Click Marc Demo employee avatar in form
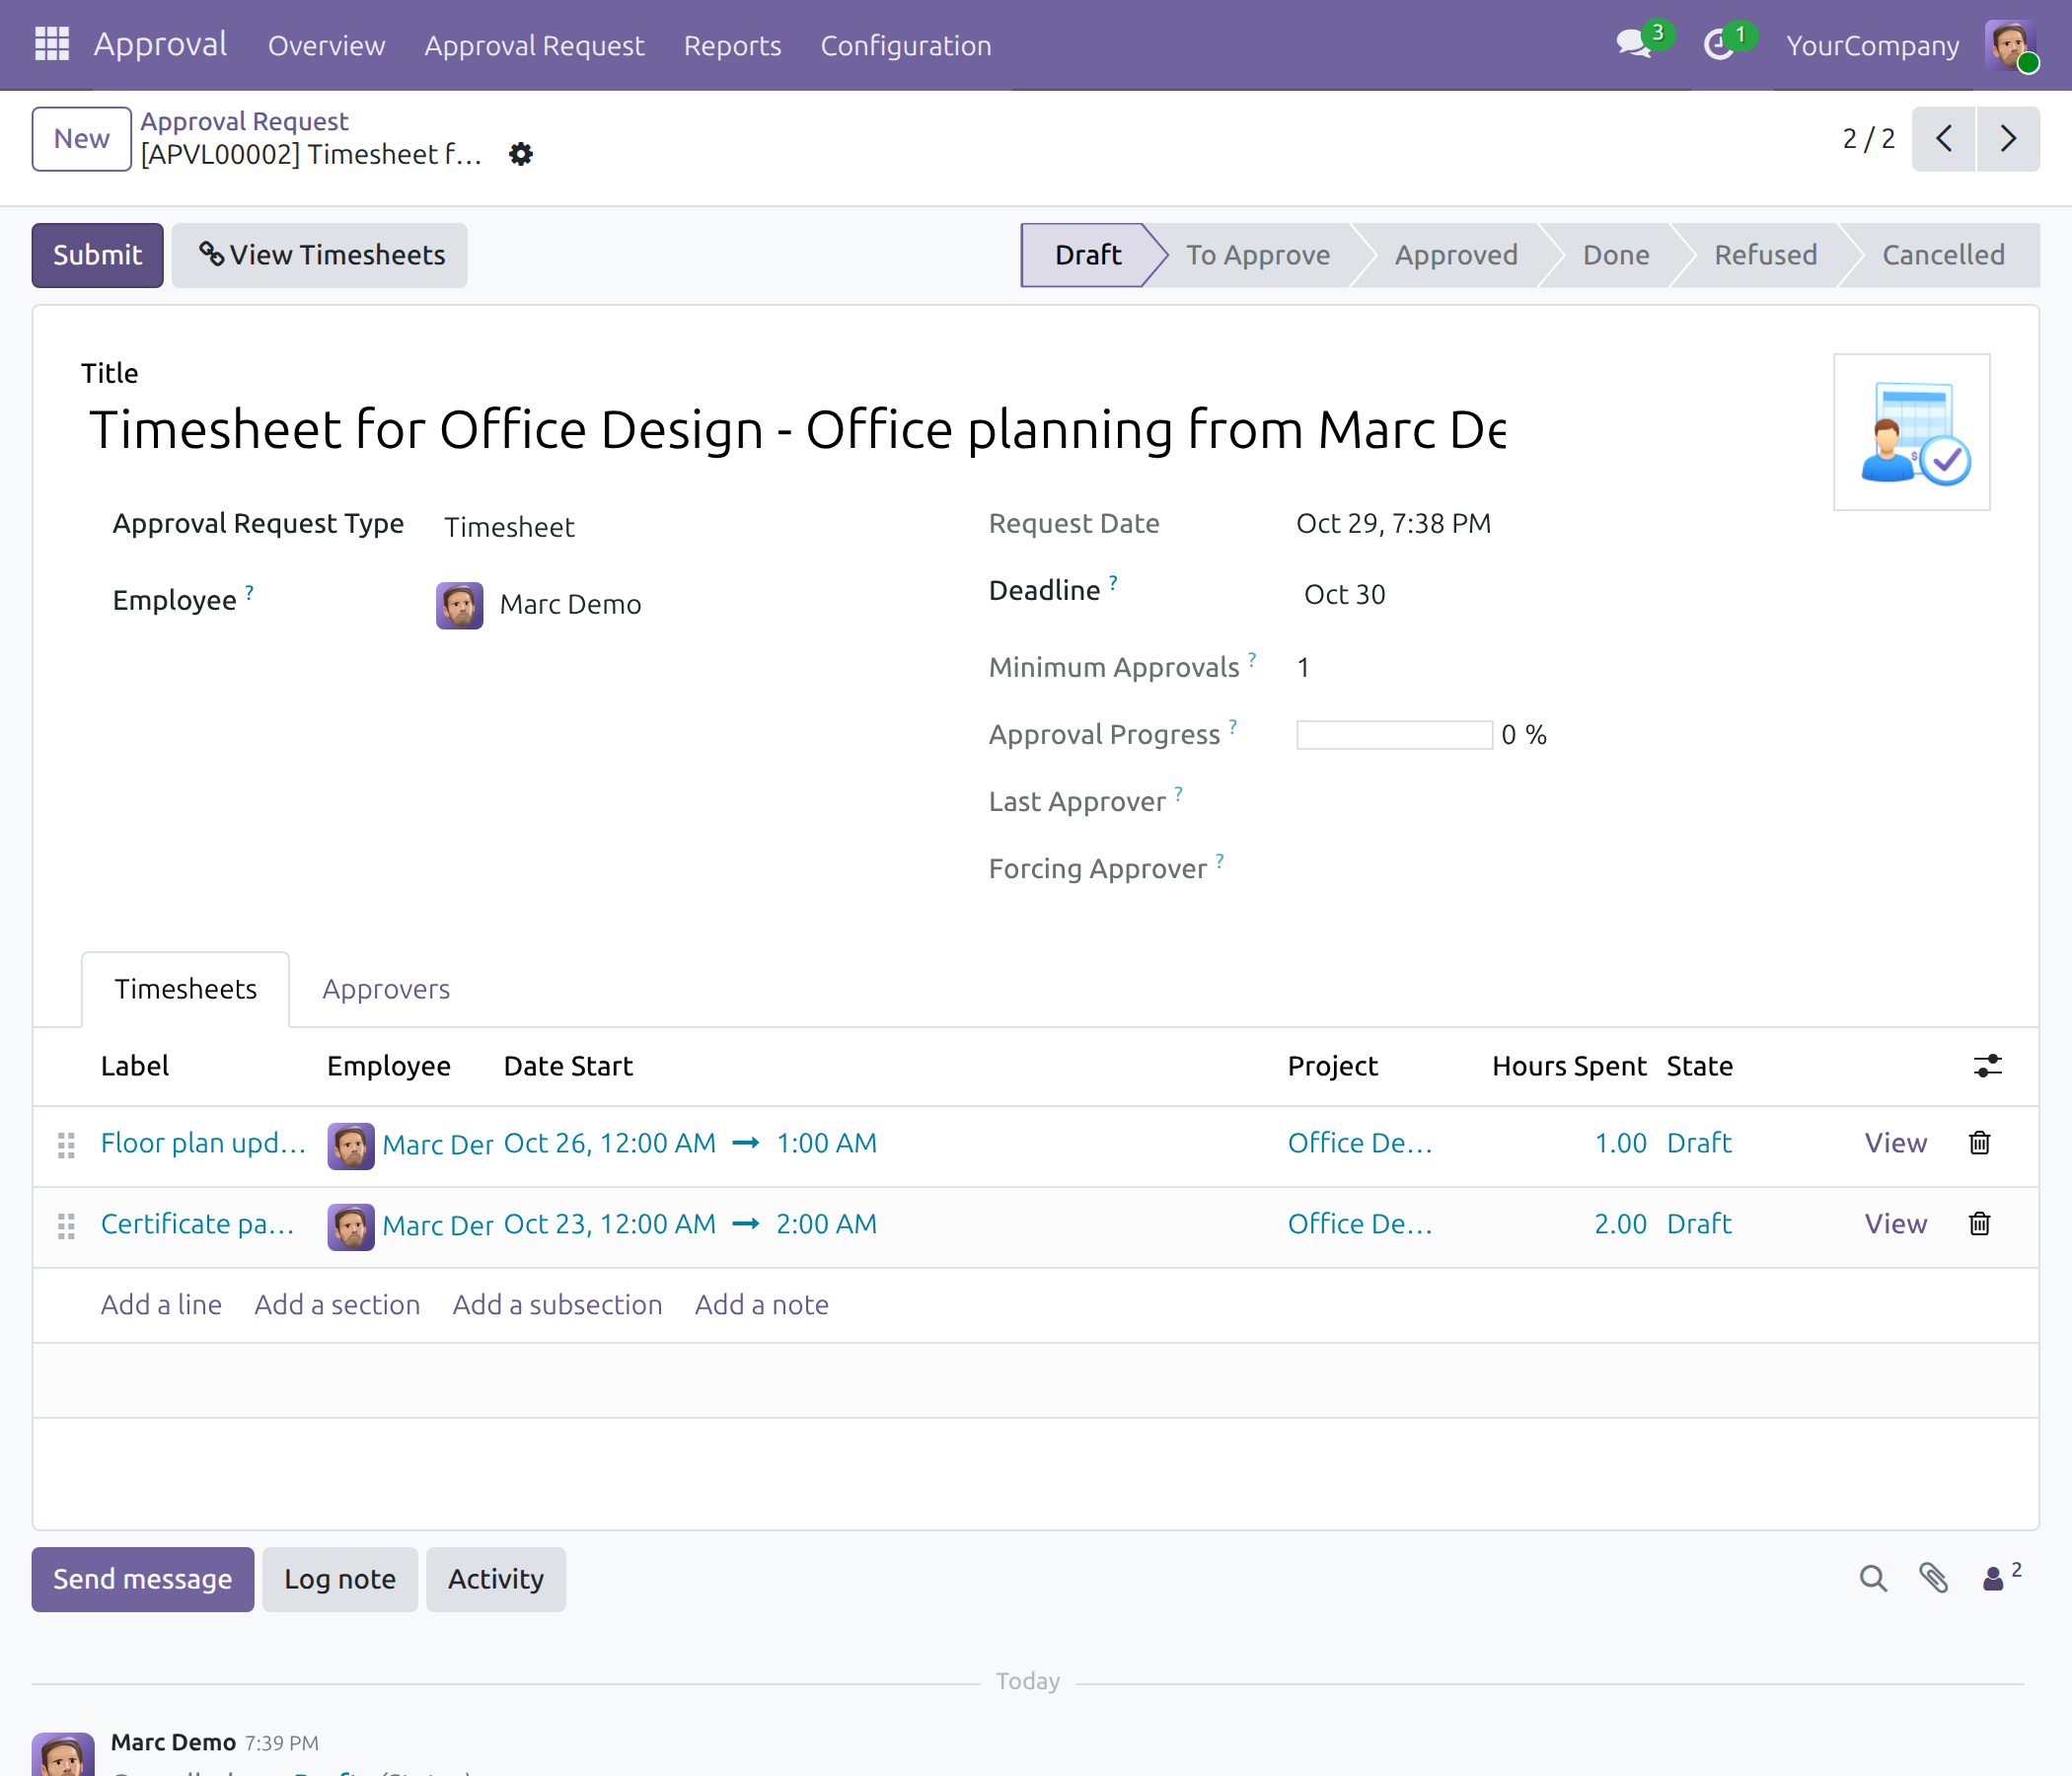 tap(460, 605)
